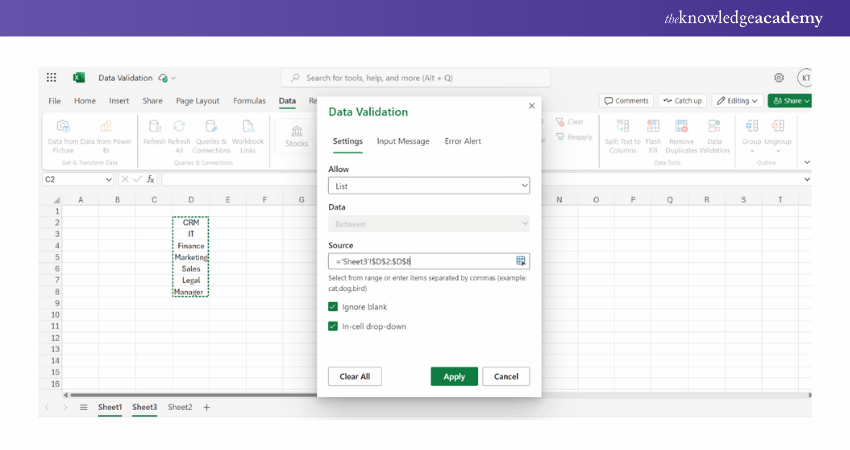Viewport: 850px width, 450px height.
Task: Expand the Name Box dropdown arrow
Action: pos(109,179)
